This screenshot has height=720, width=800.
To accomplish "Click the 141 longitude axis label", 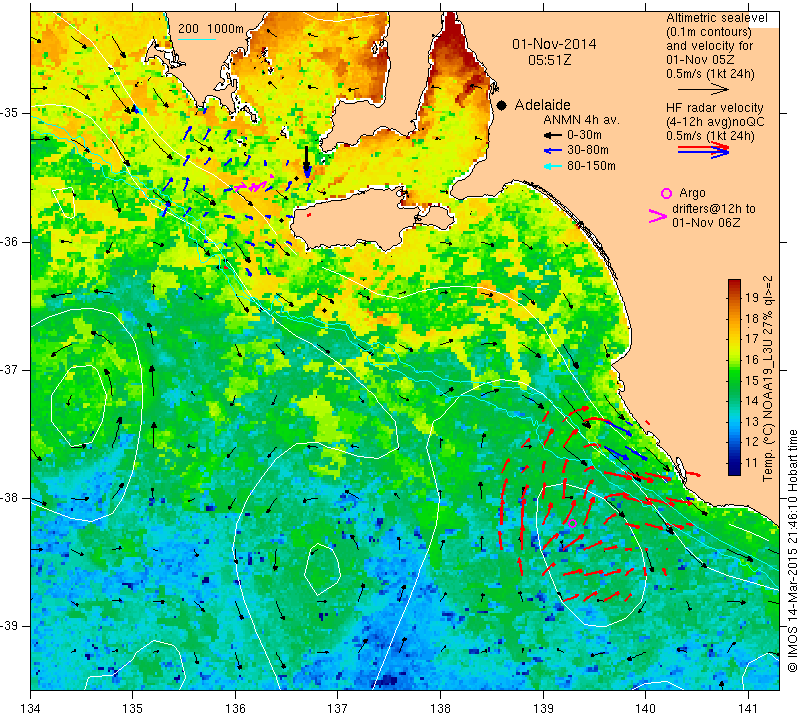I will point(748,709).
